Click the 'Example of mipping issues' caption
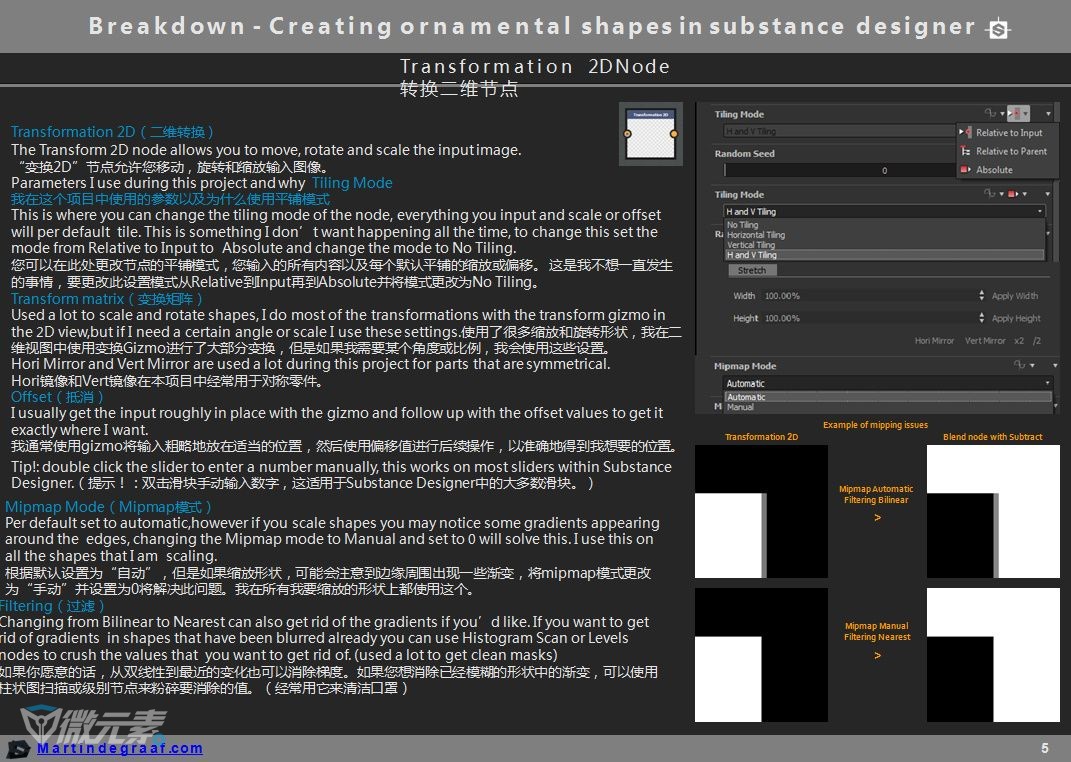The image size is (1071, 762). [x=875, y=425]
